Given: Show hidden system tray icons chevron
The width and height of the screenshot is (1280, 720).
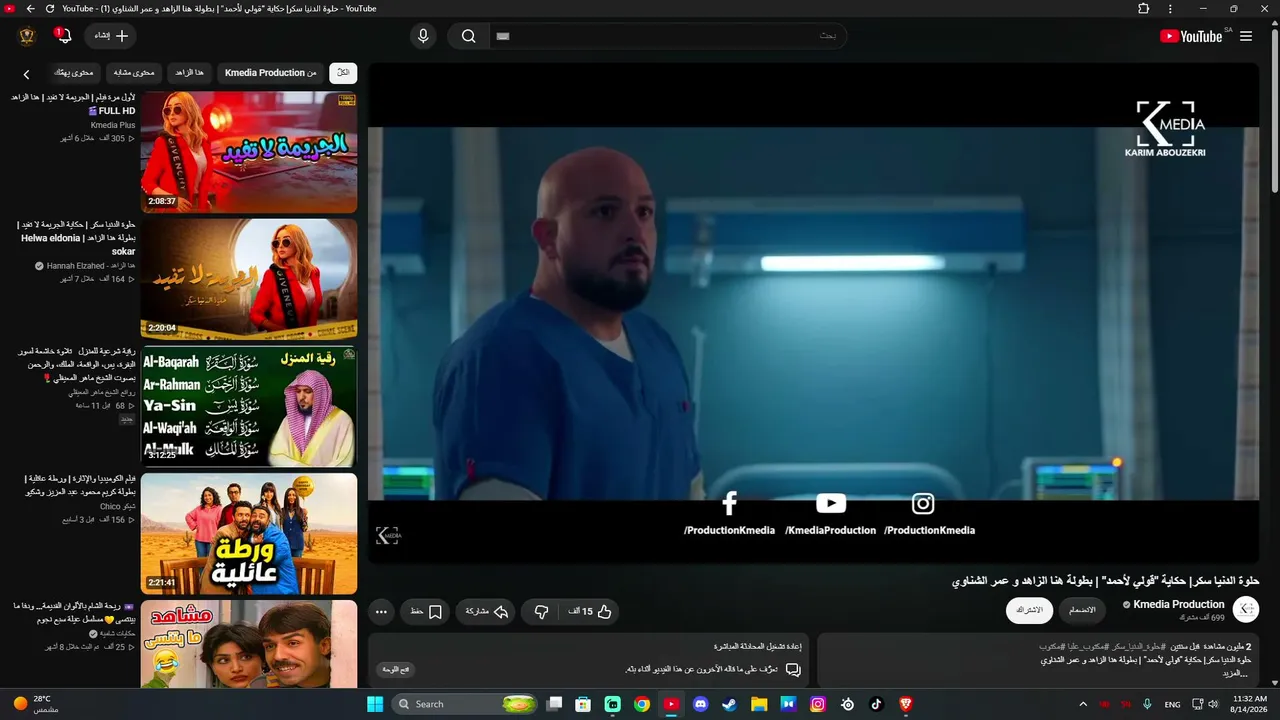Looking at the screenshot, I should [x=1083, y=704].
